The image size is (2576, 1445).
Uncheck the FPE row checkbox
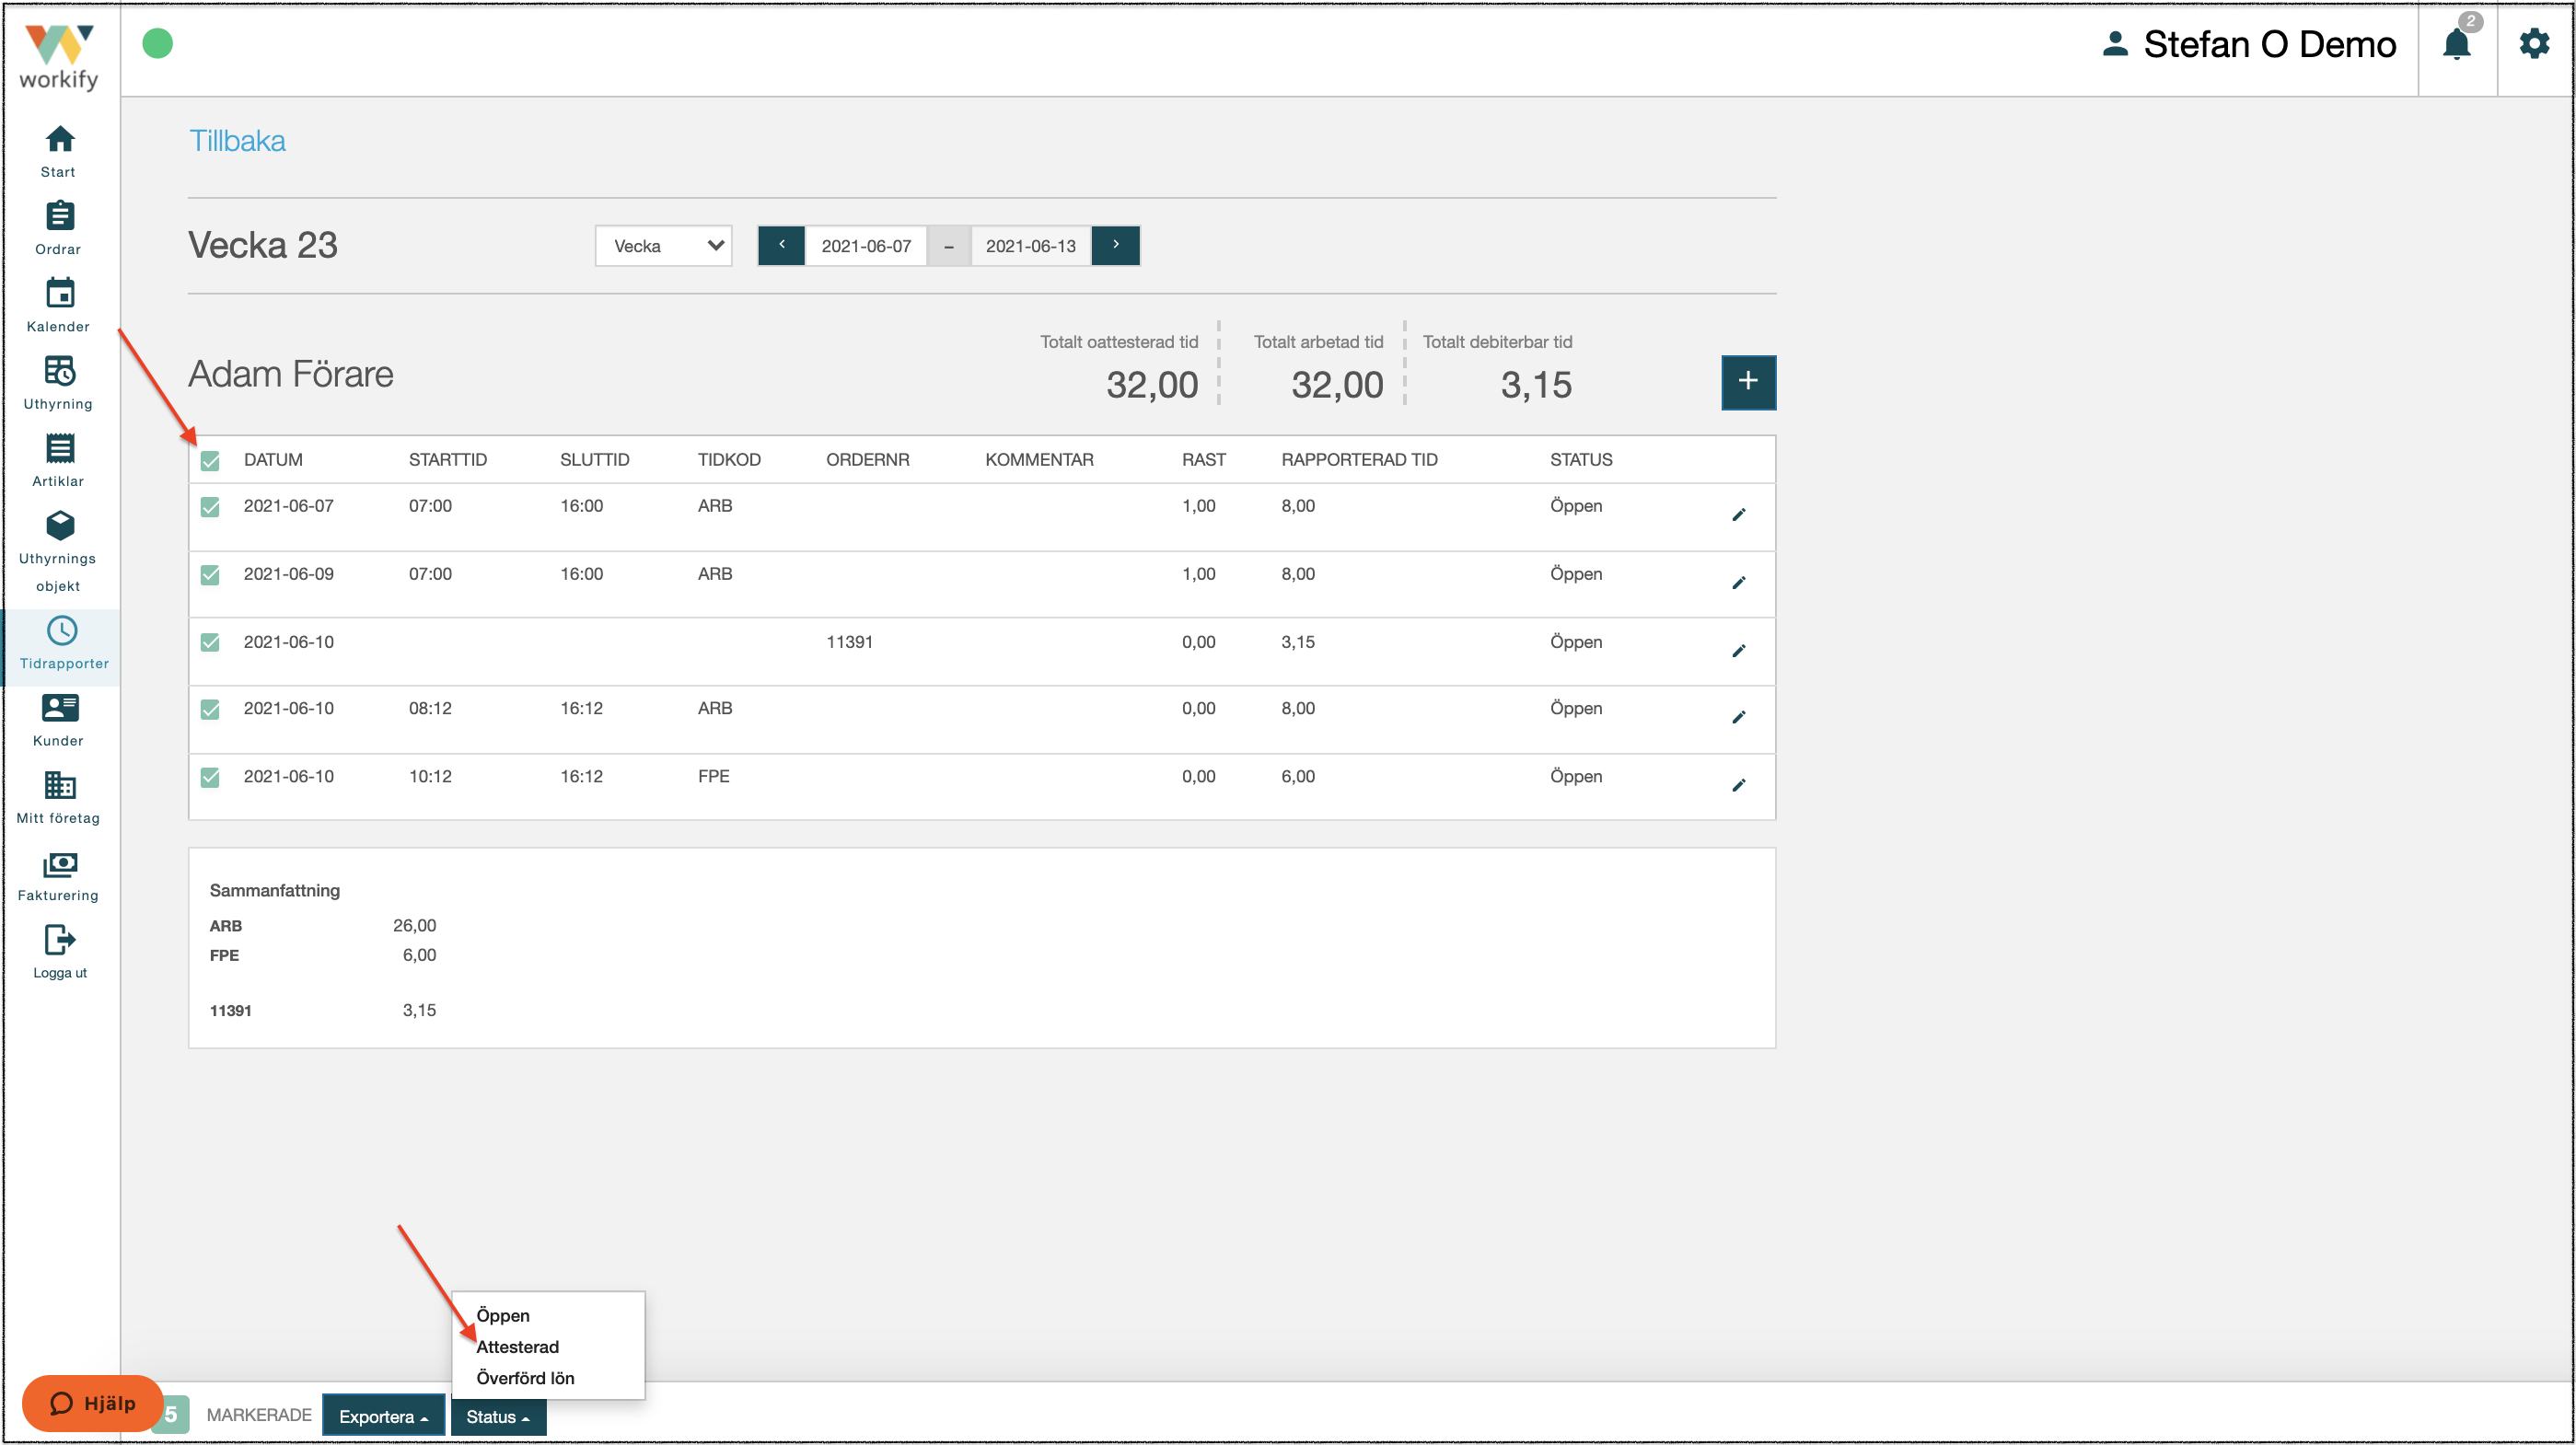click(x=210, y=776)
